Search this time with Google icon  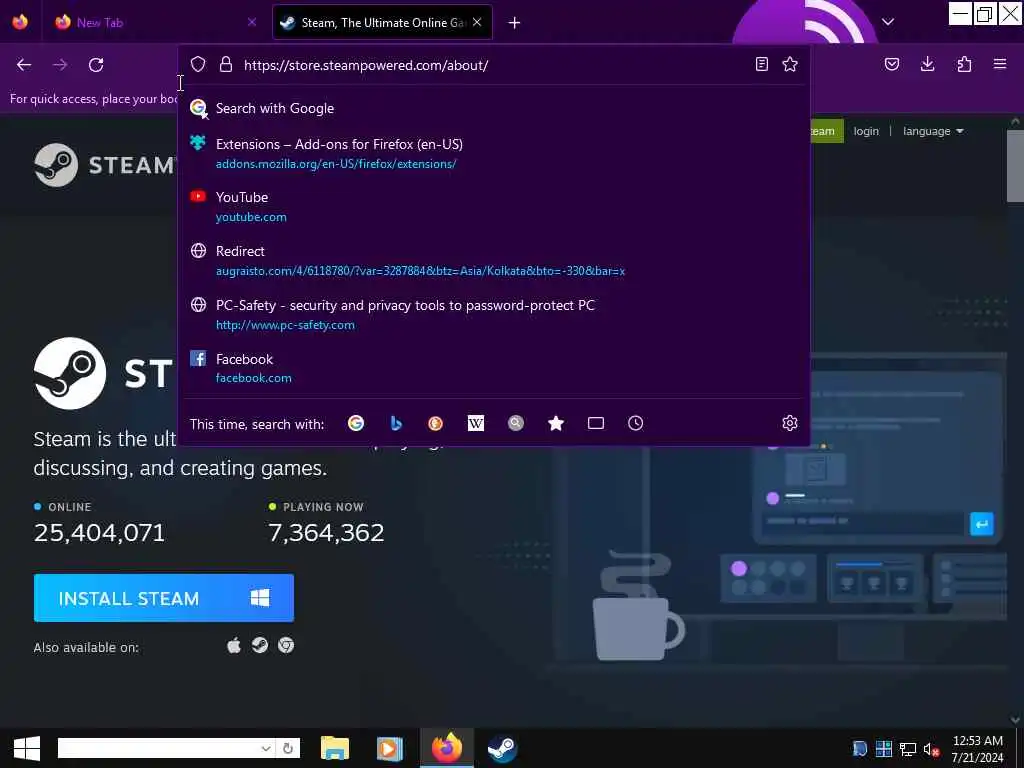[x=356, y=423]
